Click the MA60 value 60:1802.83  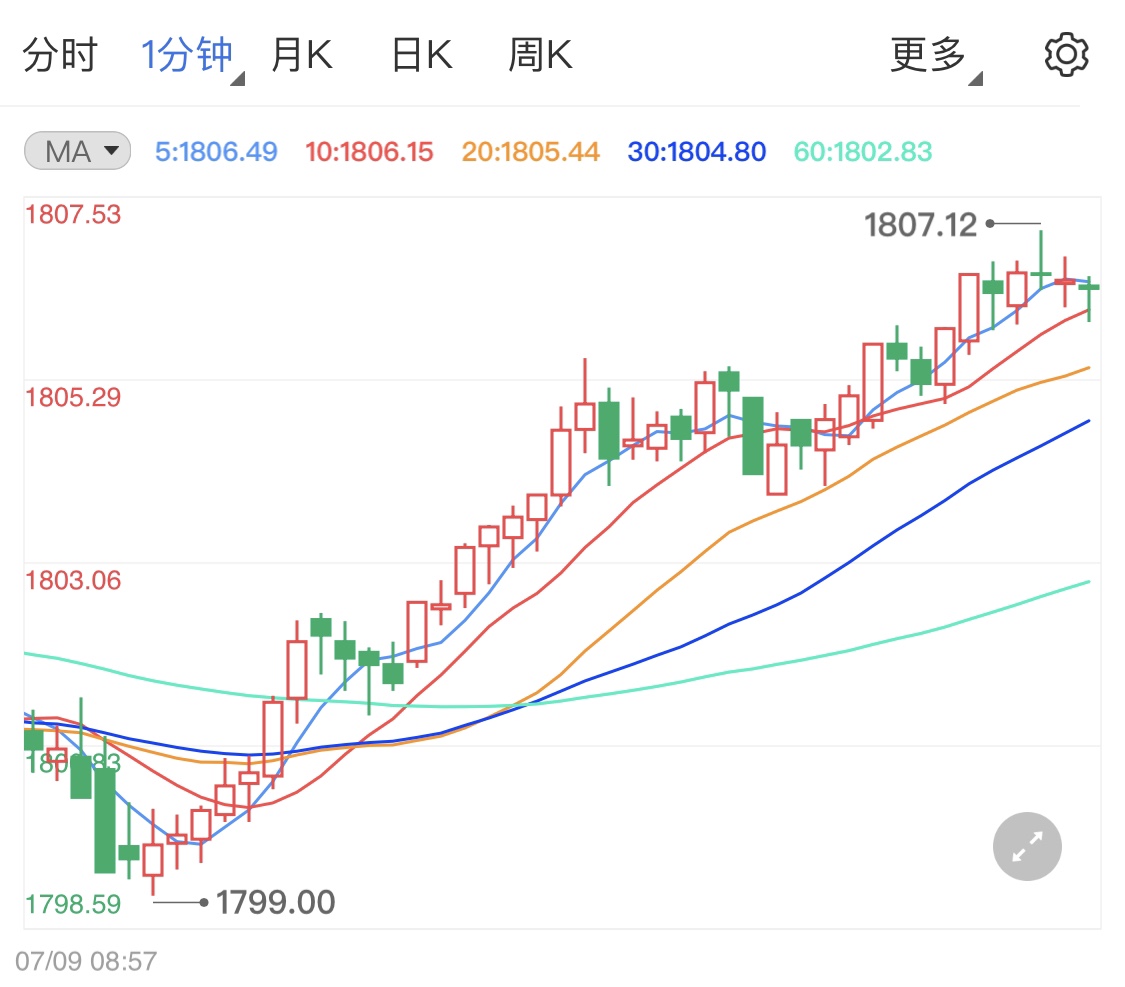(862, 151)
